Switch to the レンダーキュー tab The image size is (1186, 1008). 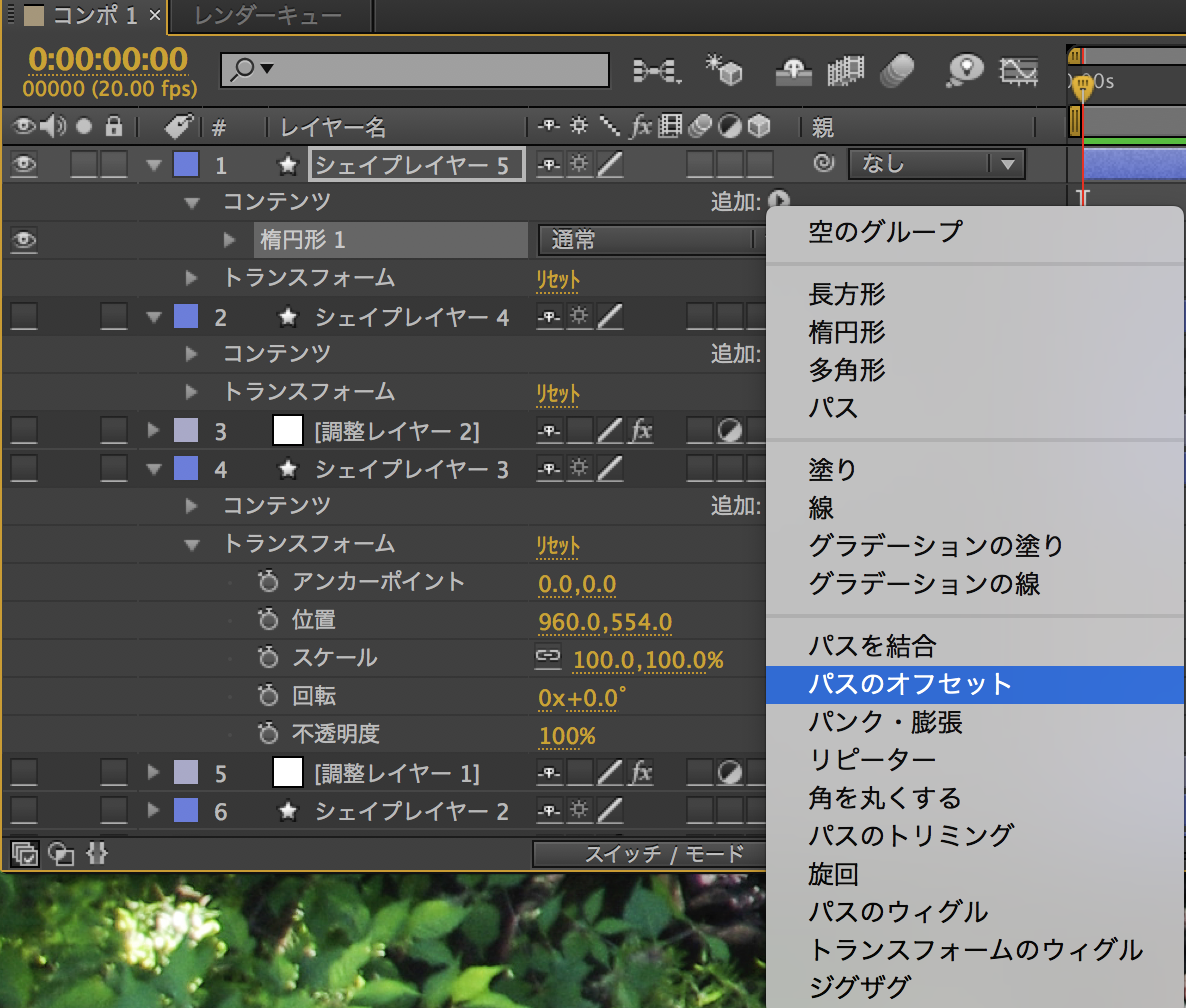point(269,16)
